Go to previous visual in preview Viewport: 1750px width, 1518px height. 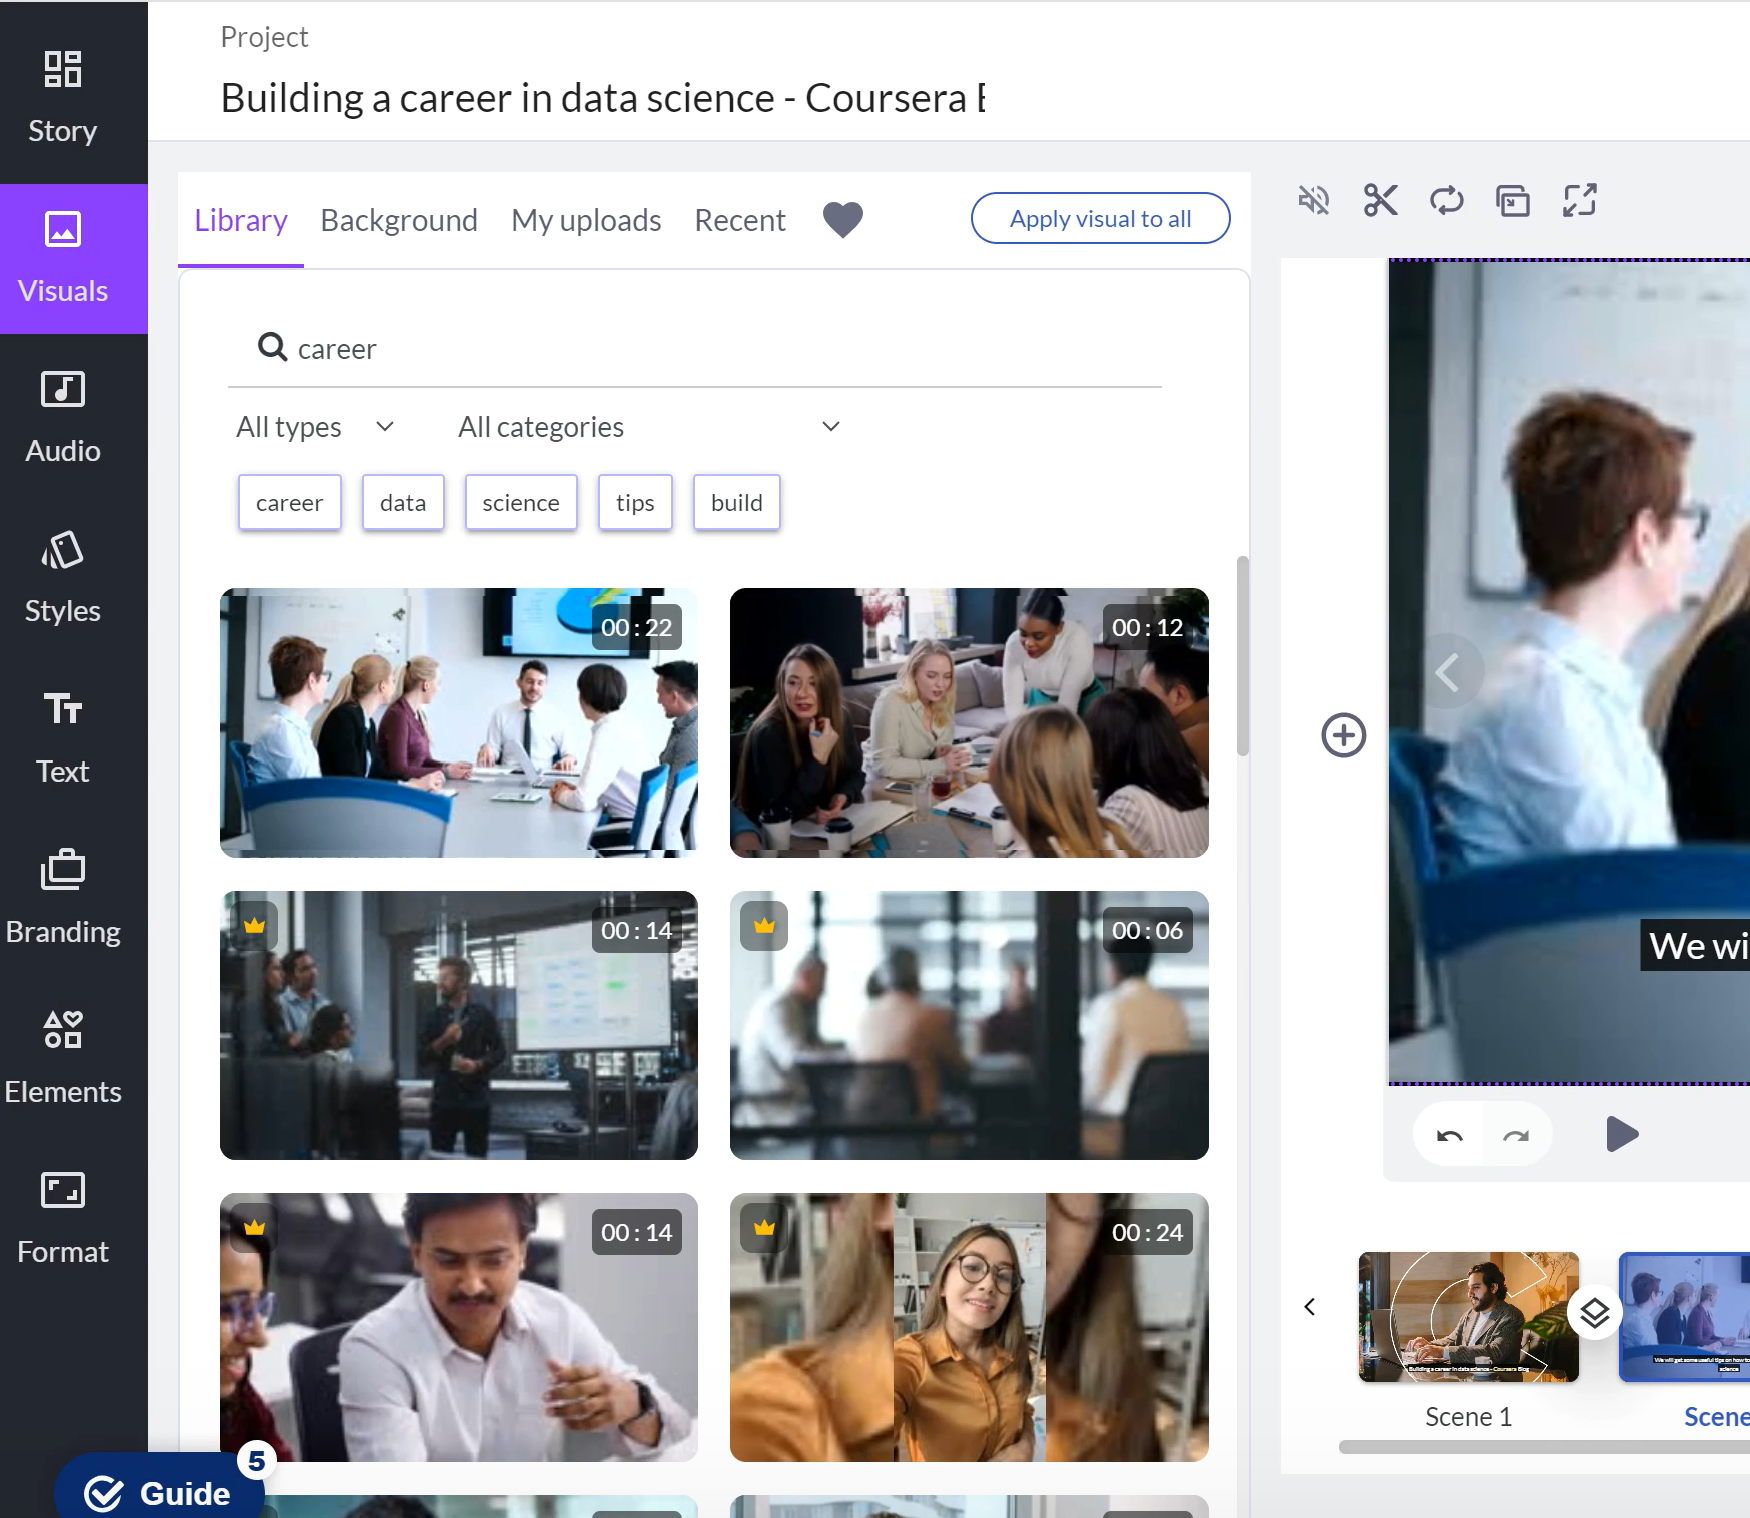1447,671
